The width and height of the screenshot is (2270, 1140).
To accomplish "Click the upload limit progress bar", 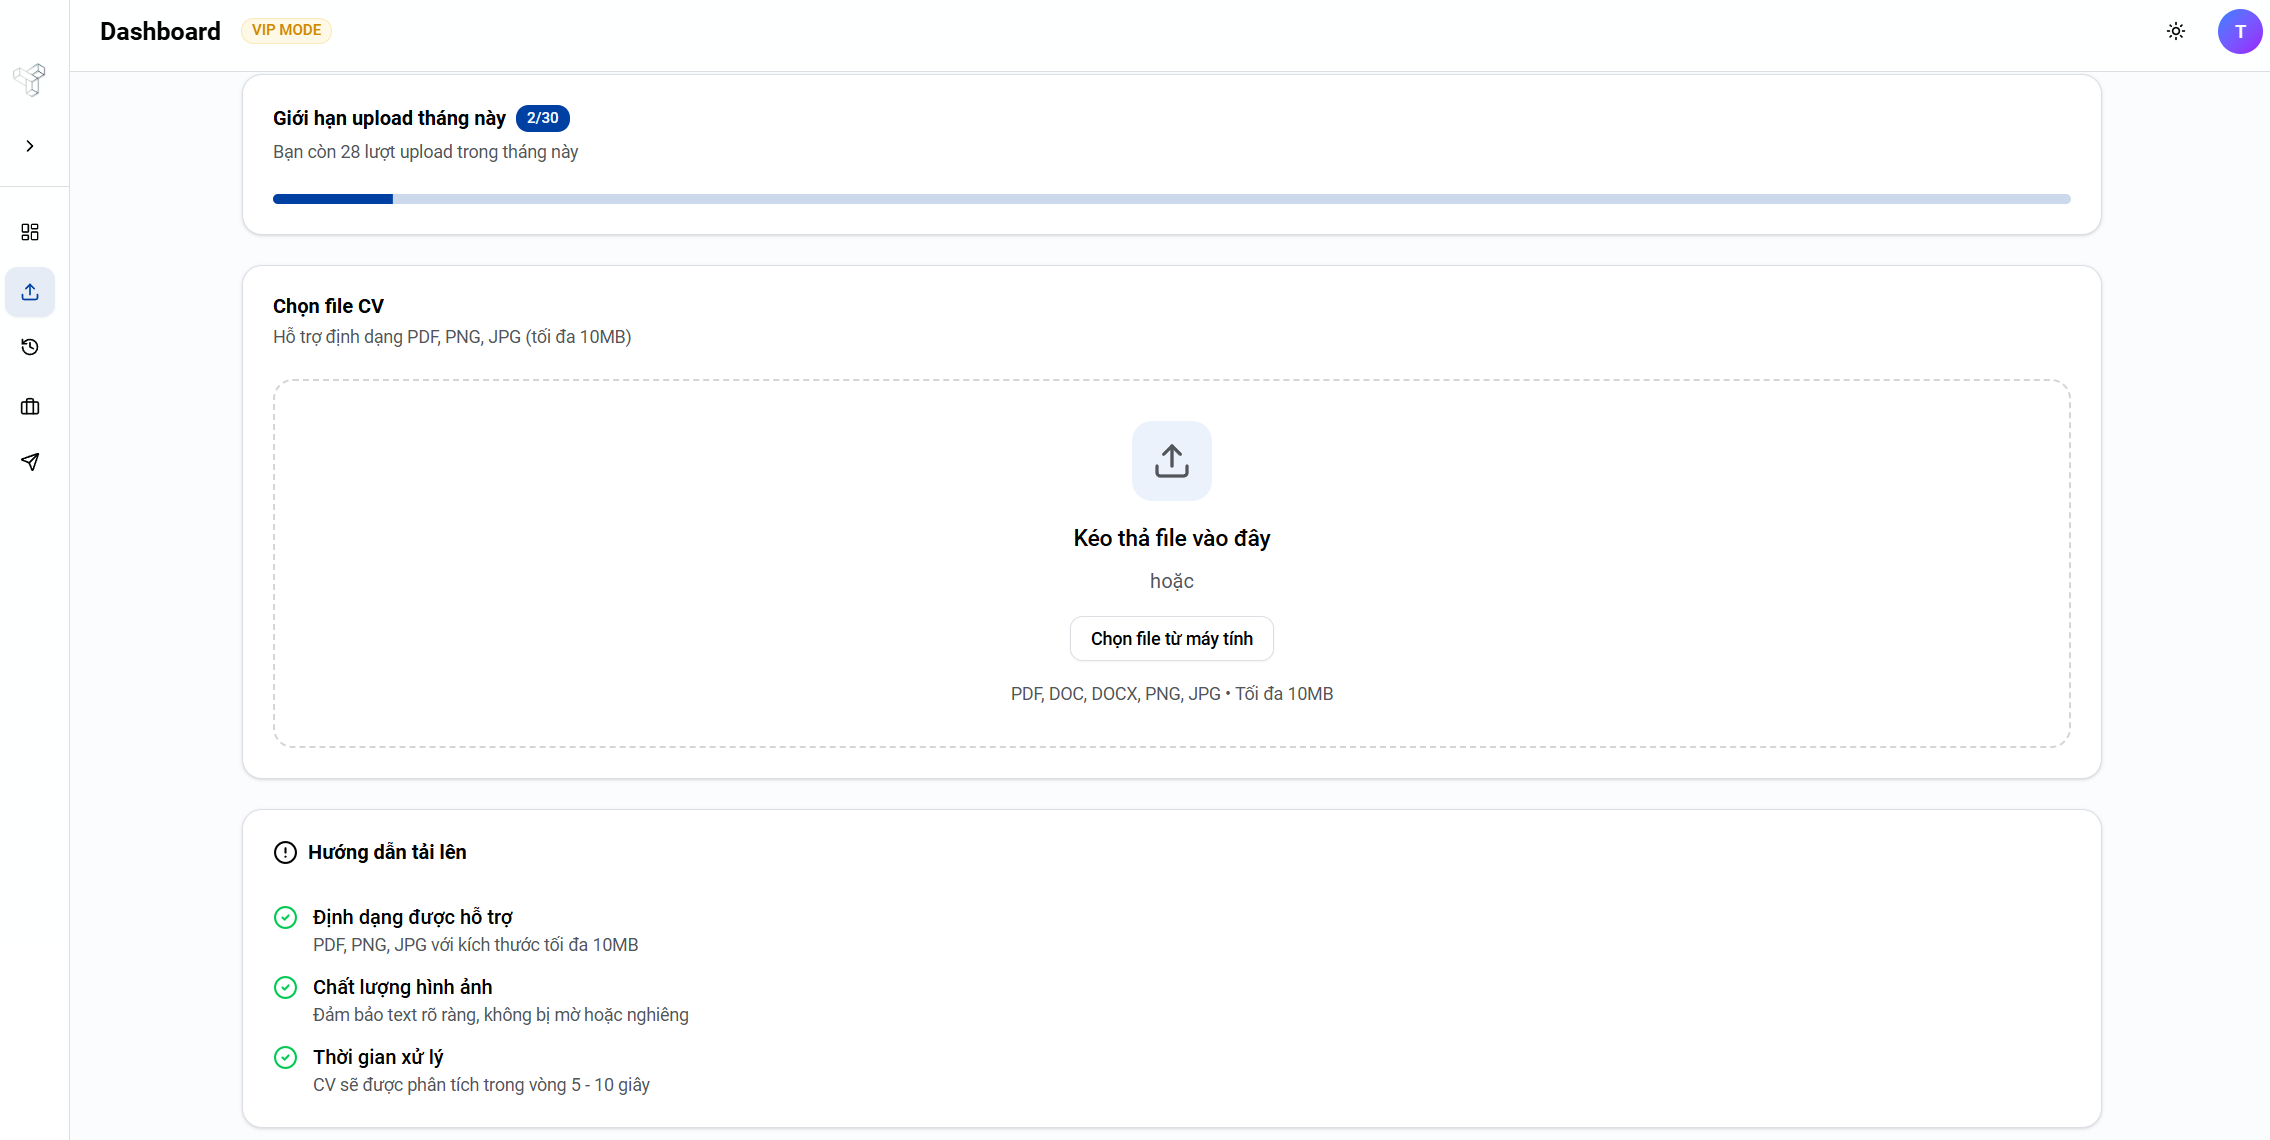I will point(1171,199).
